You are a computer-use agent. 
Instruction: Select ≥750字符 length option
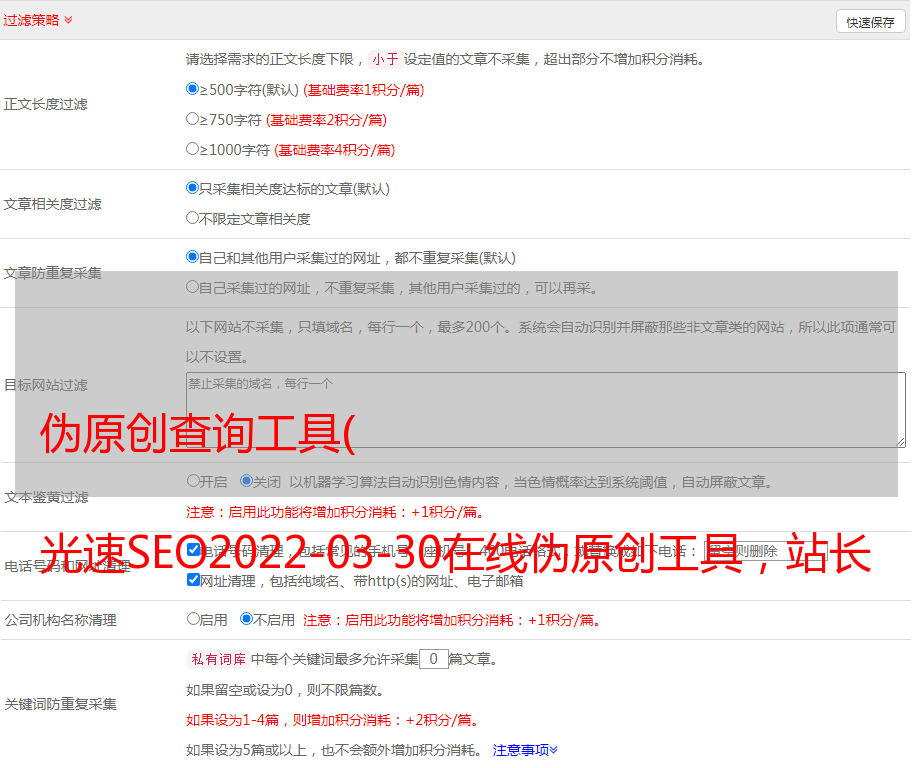click(193, 119)
